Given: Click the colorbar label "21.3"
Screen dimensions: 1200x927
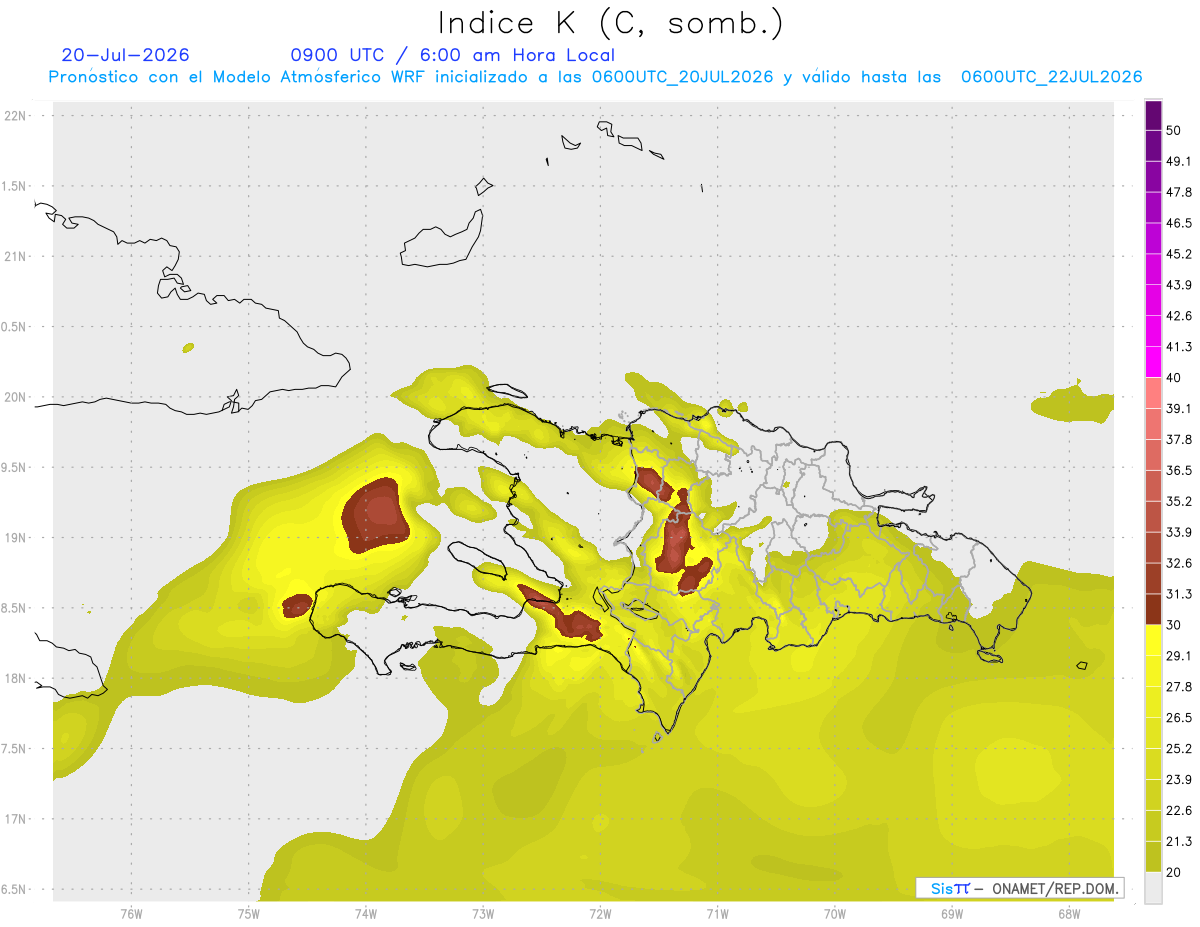Looking at the screenshot, I should (x=1179, y=842).
